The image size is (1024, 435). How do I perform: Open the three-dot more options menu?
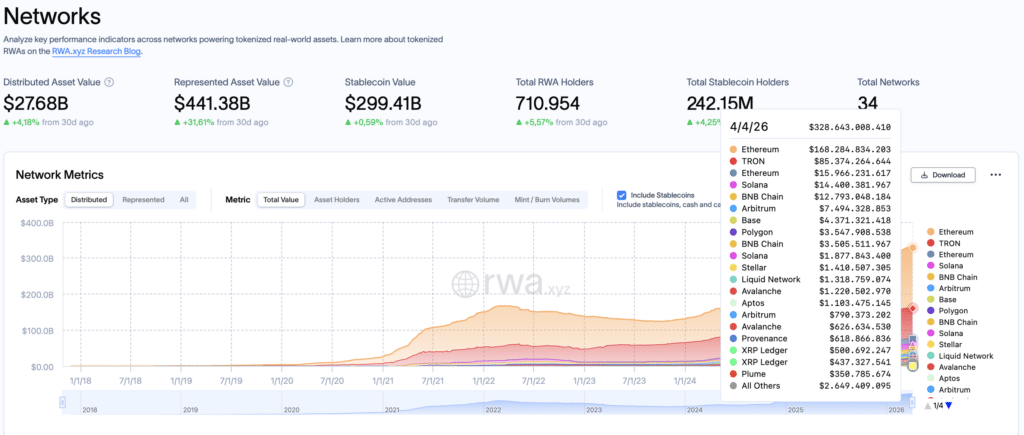(x=995, y=175)
